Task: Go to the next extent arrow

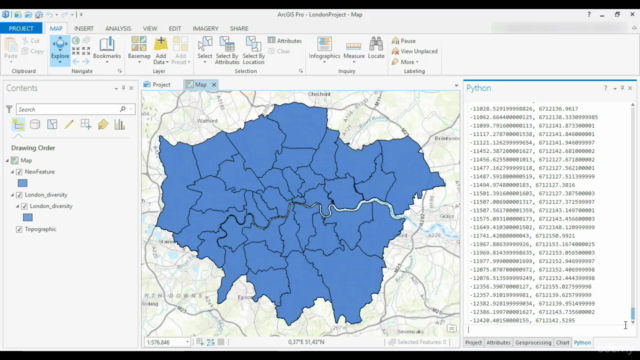Action: [x=86, y=61]
